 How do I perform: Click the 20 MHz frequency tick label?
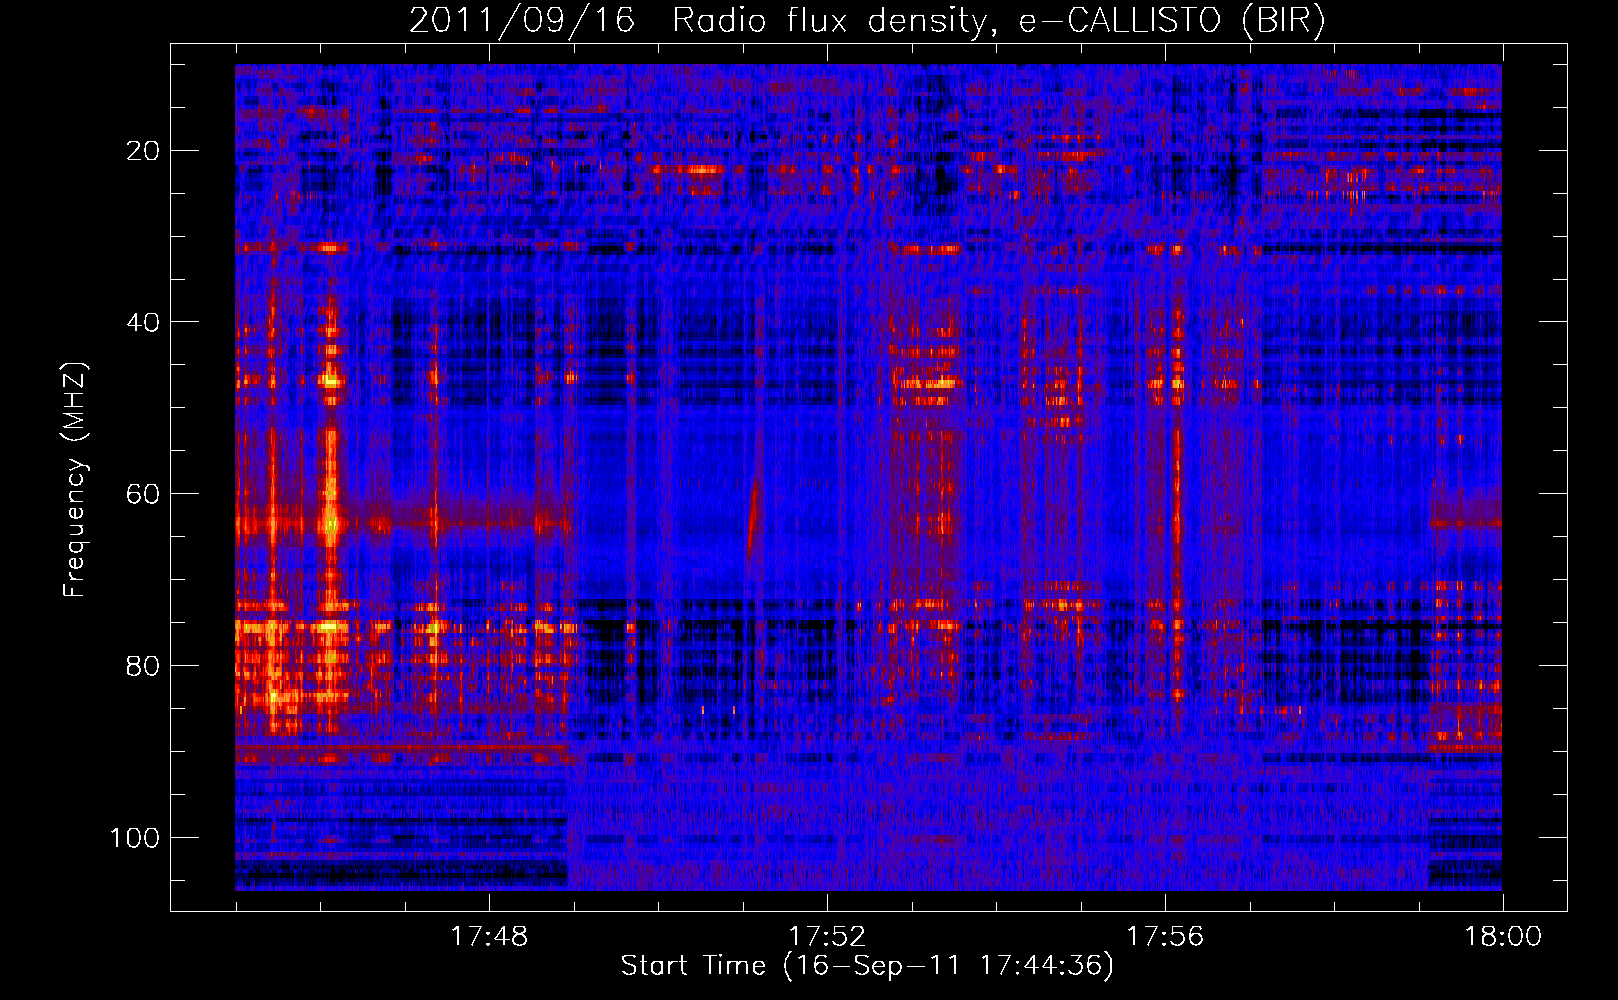click(x=143, y=151)
